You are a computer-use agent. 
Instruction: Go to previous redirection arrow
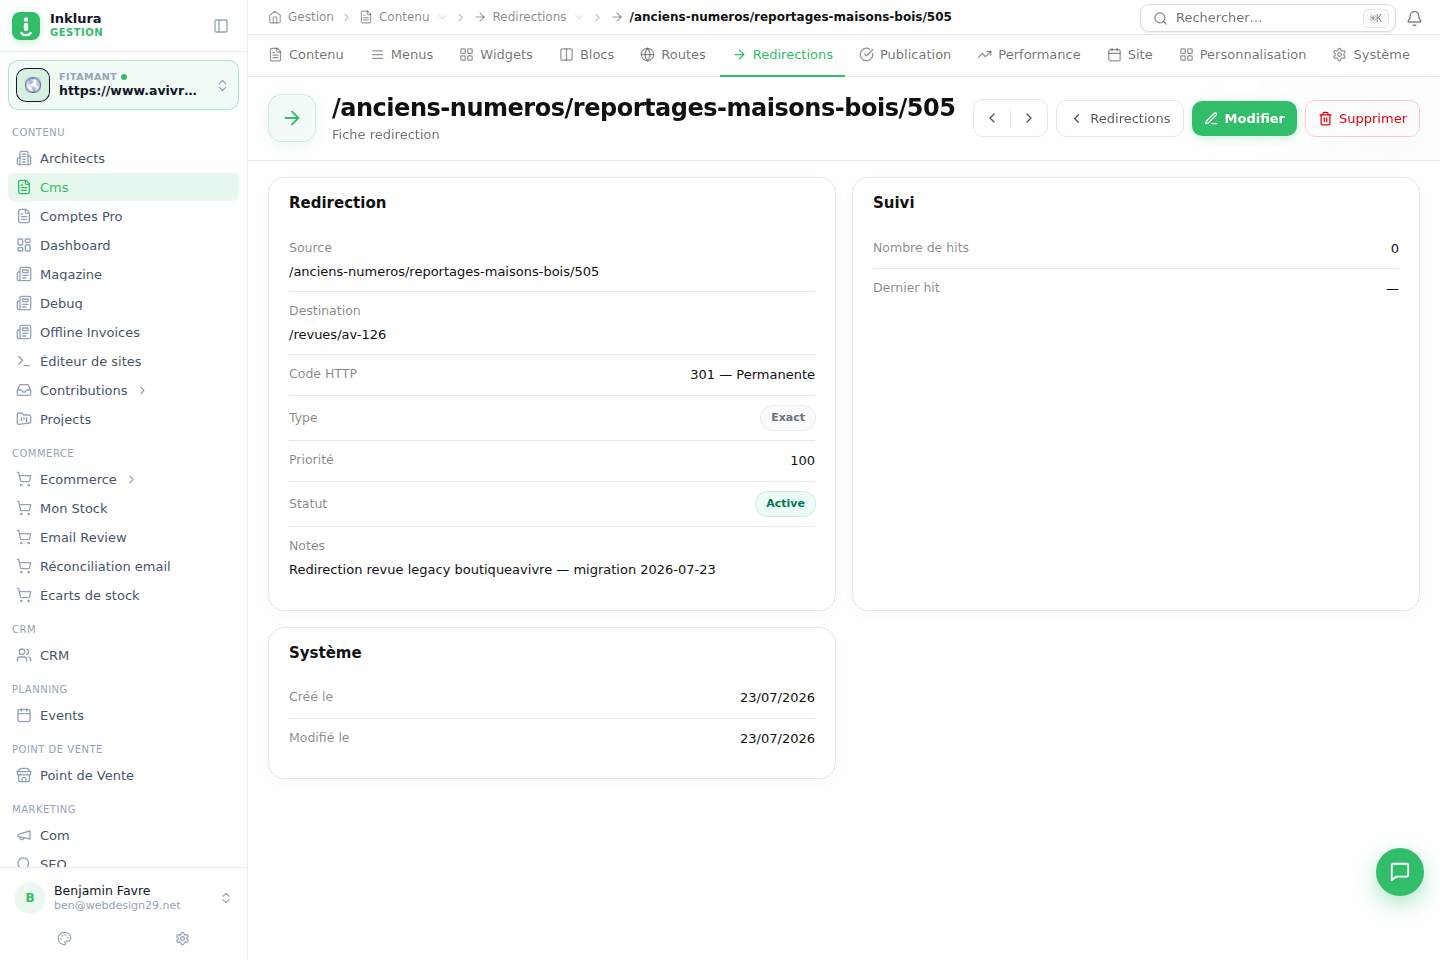click(992, 118)
